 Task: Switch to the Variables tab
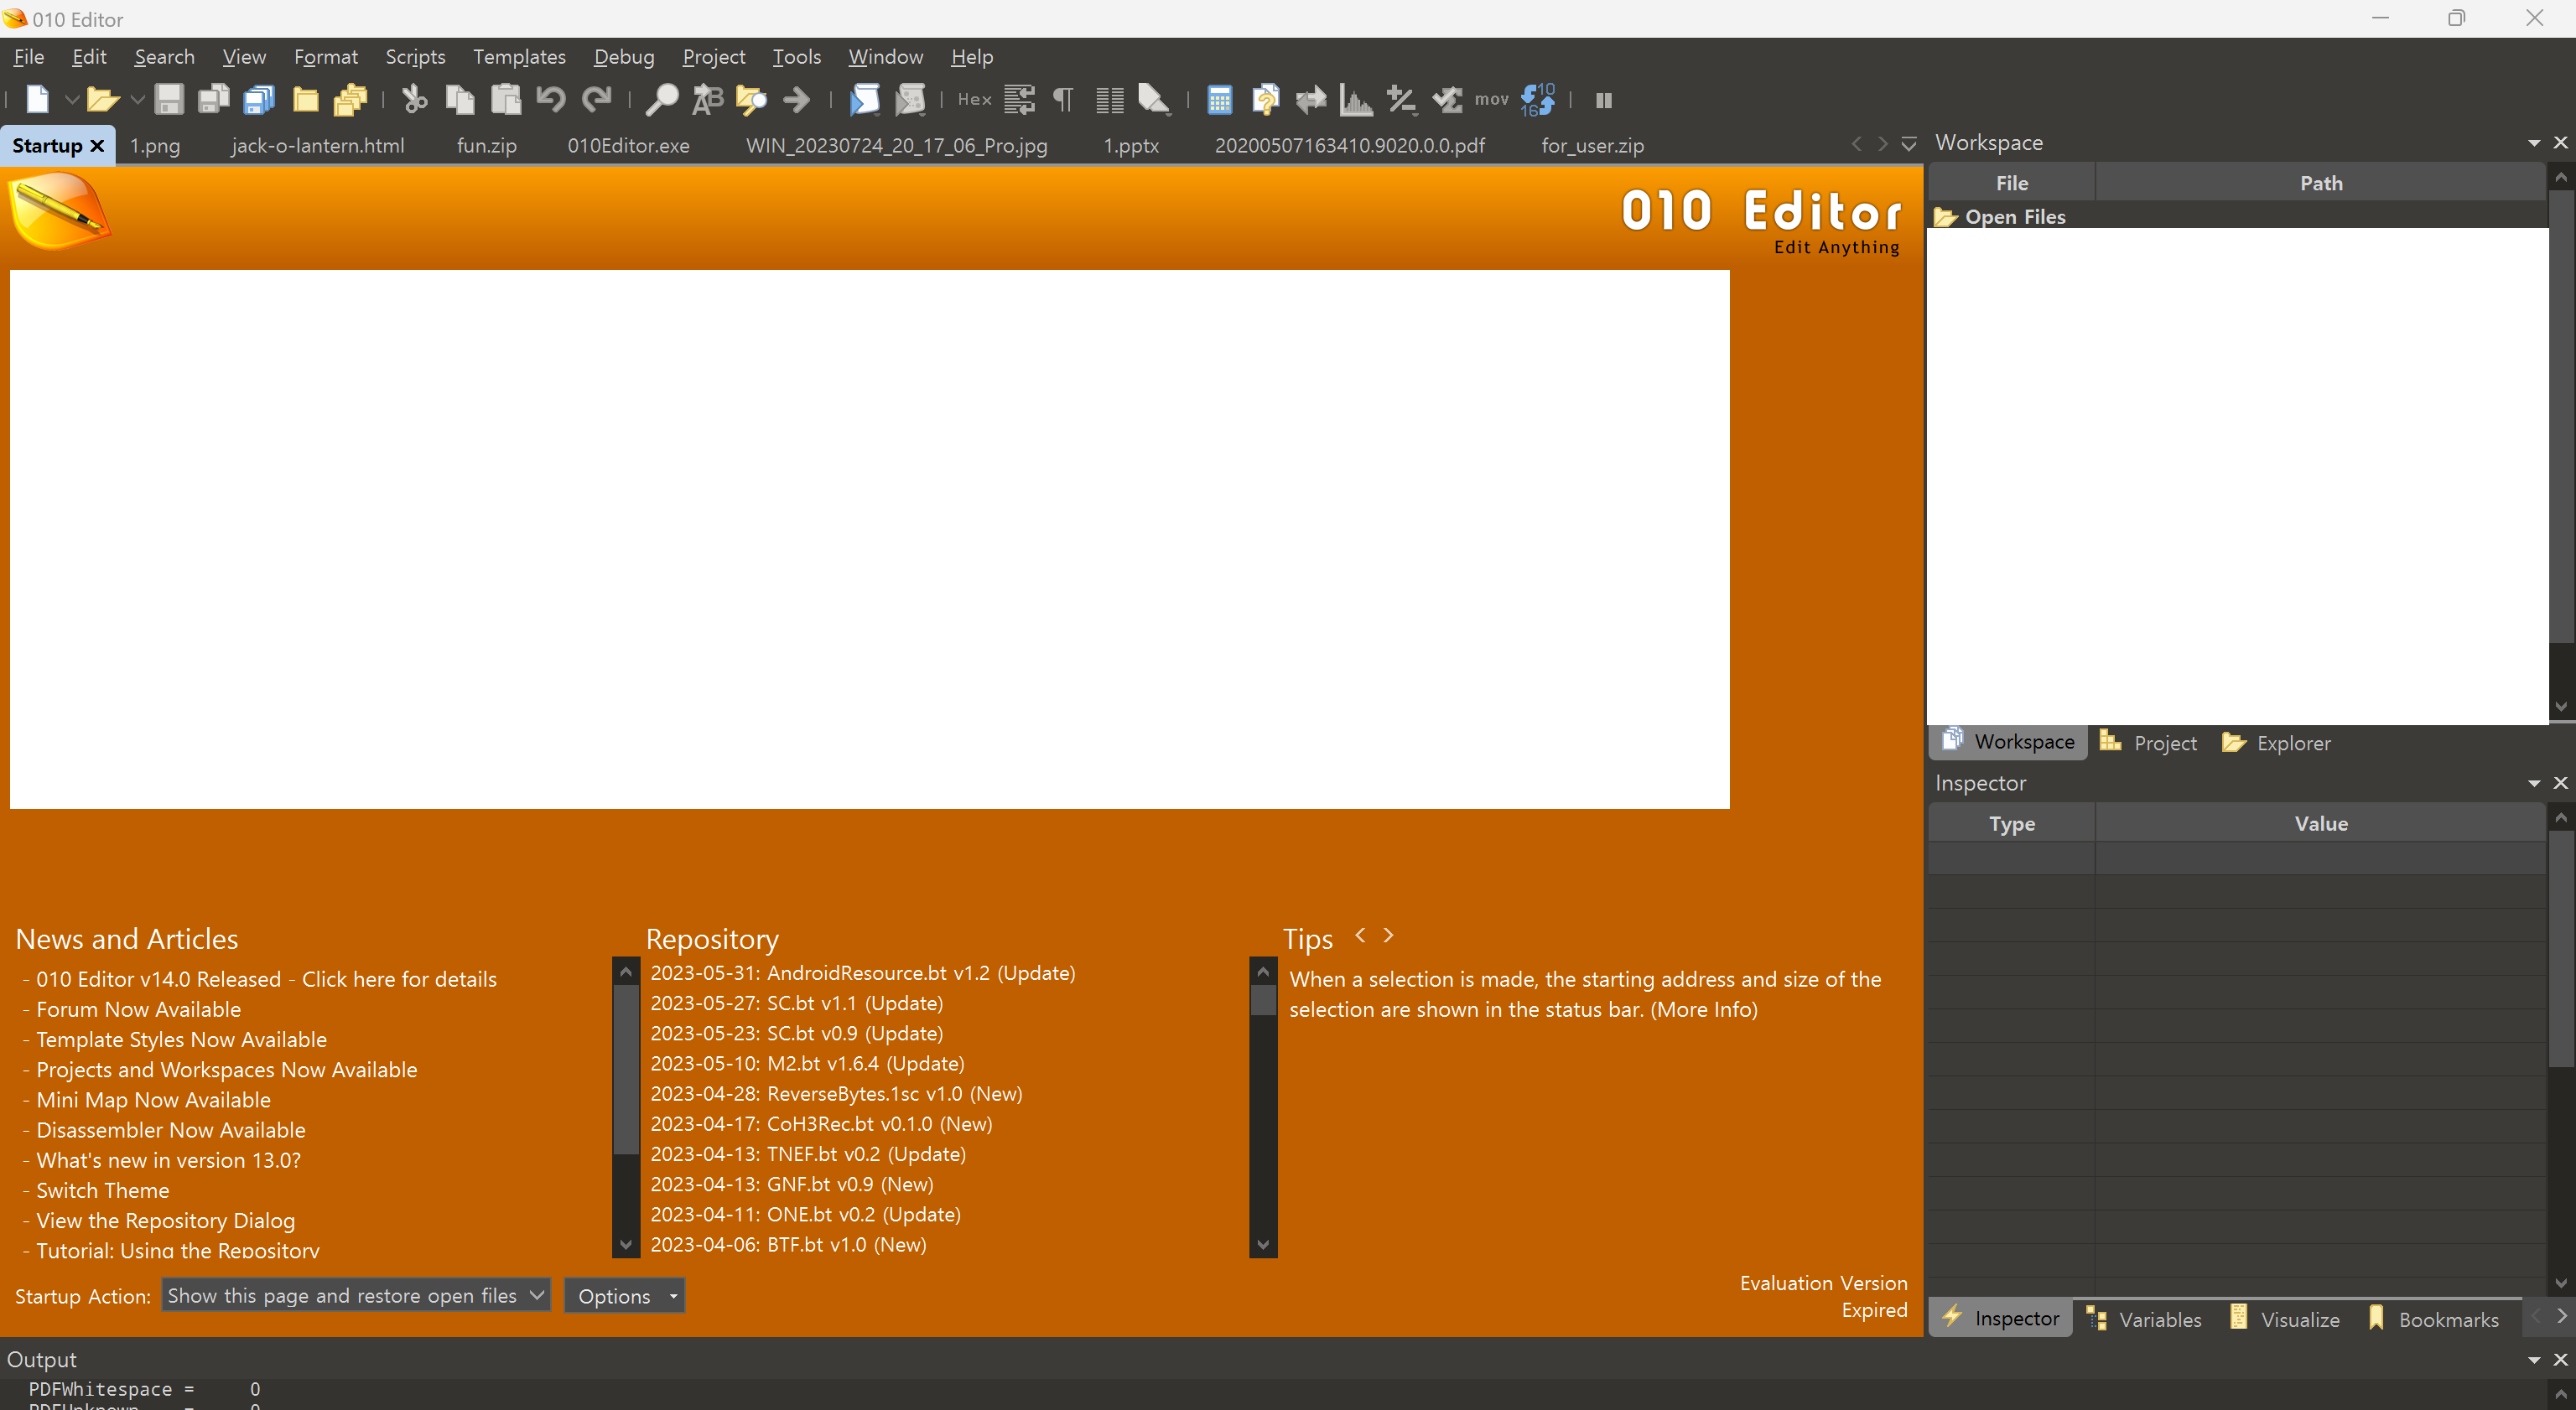pyautogui.click(x=2143, y=1319)
